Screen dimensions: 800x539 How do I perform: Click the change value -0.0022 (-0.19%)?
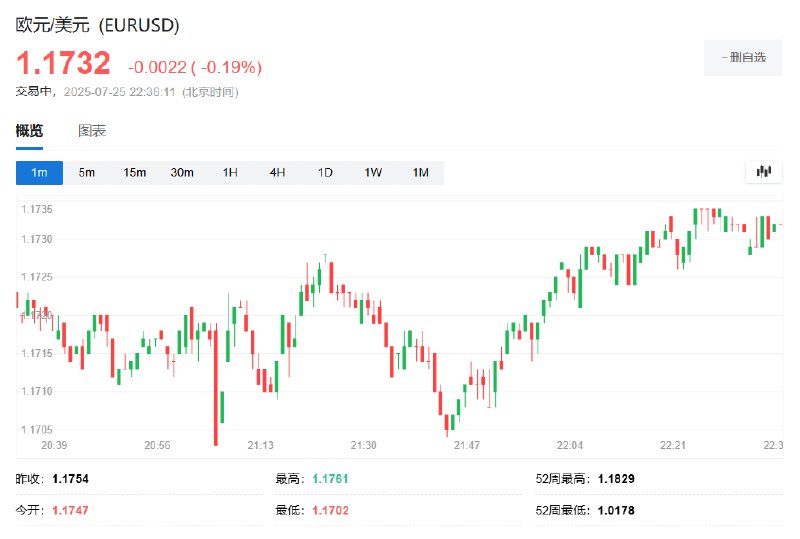coord(195,67)
